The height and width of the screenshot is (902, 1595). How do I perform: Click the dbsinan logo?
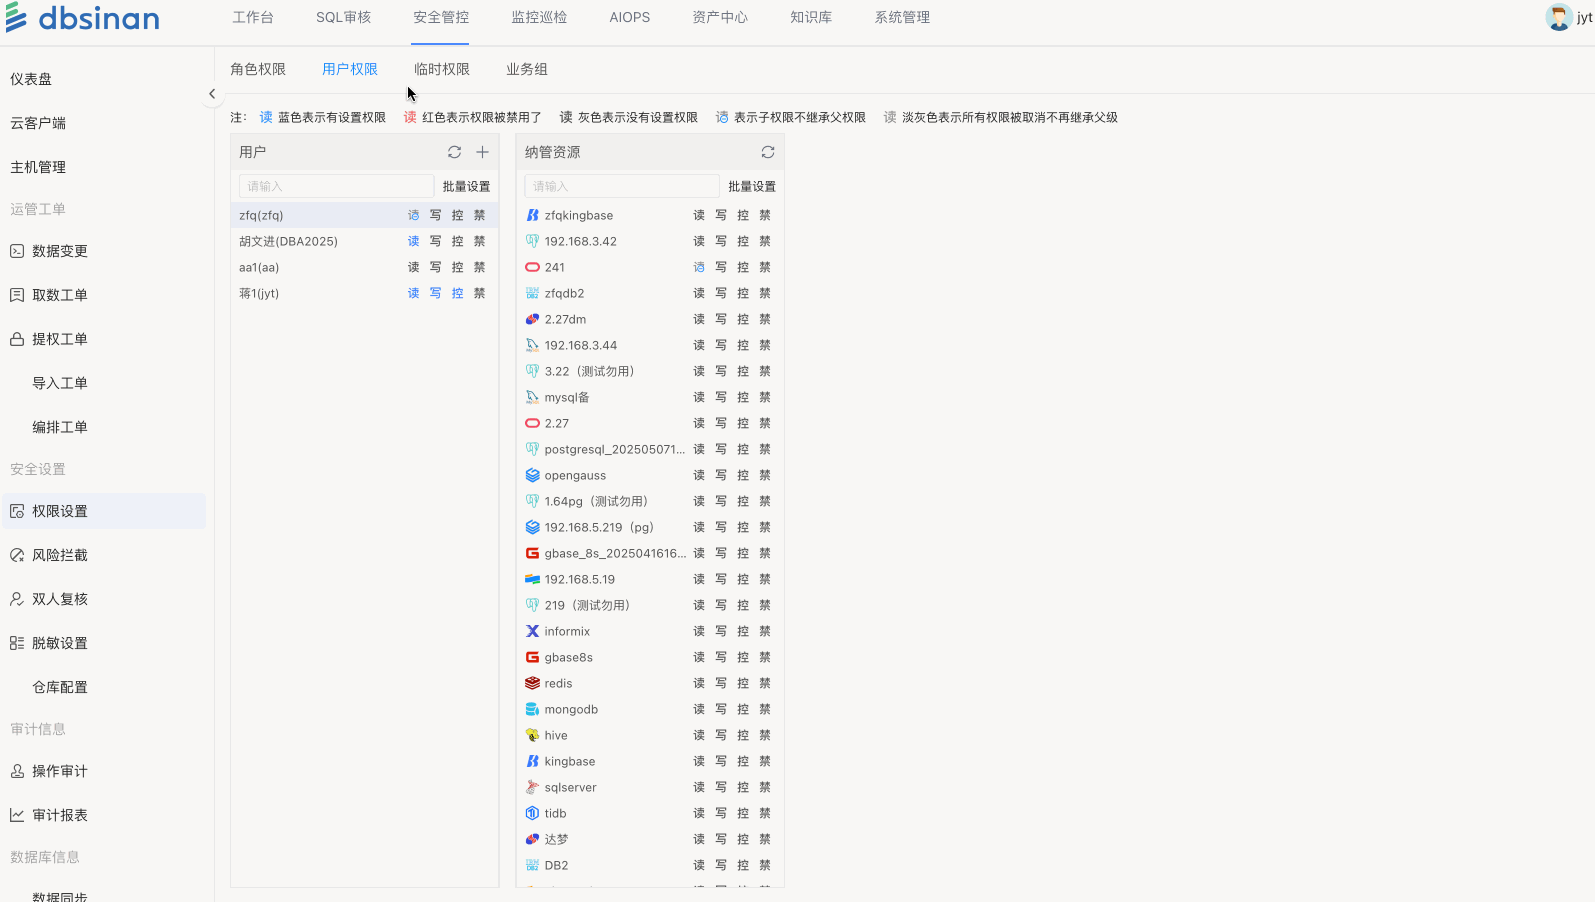coord(83,18)
